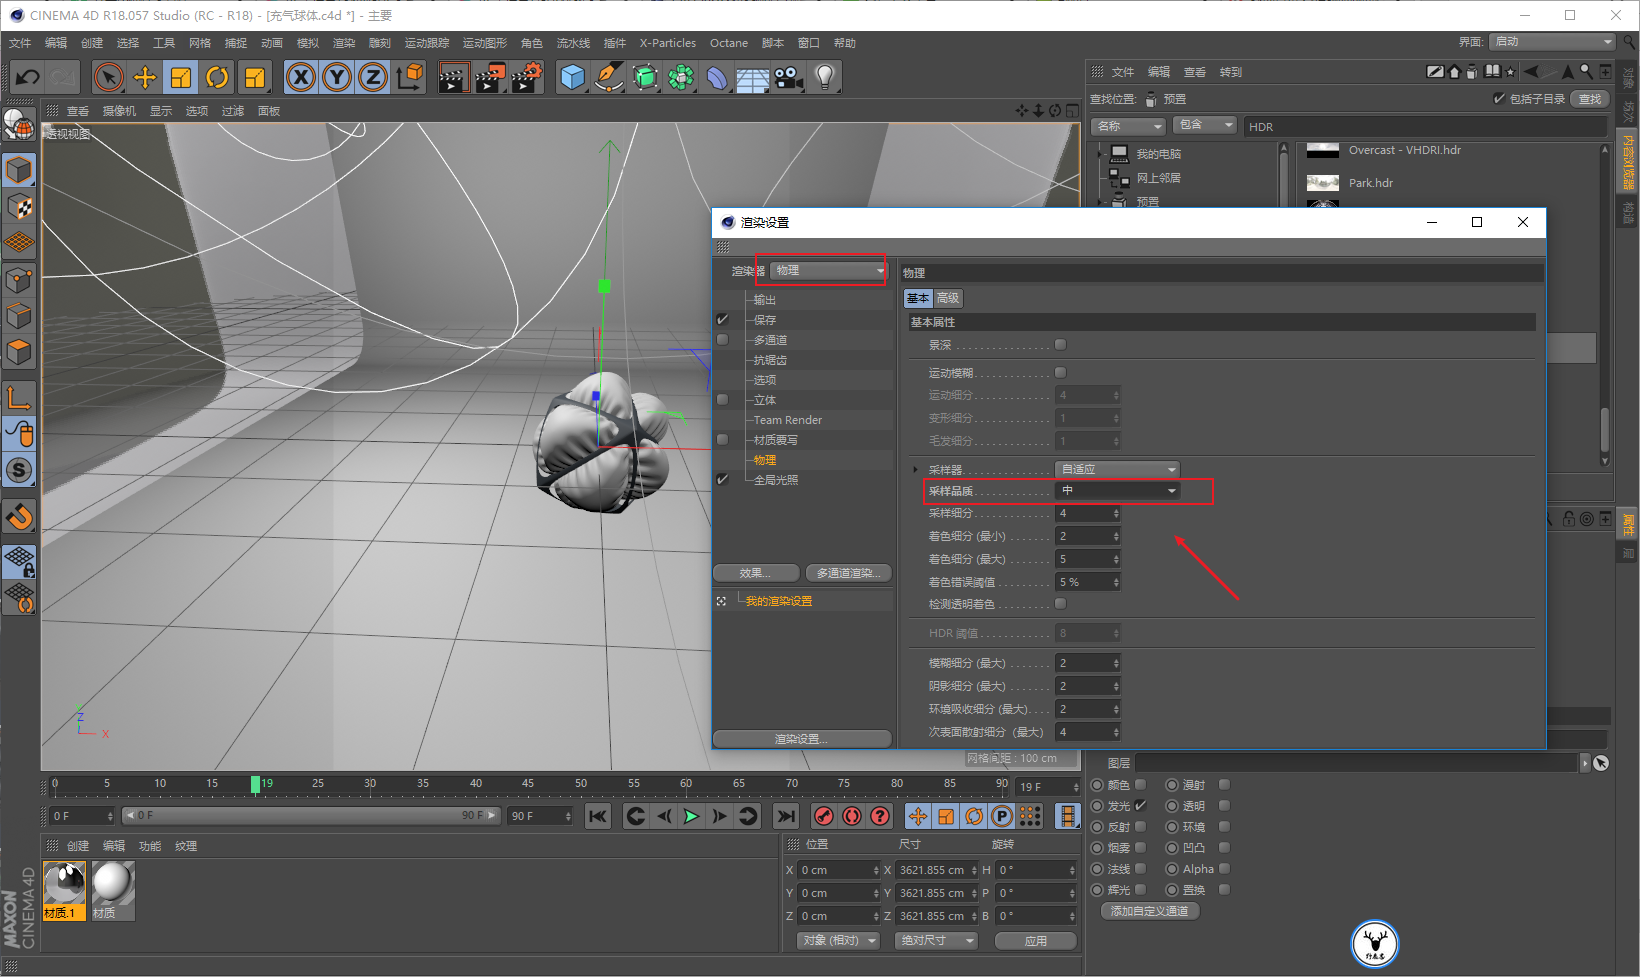Add a Cube primitive object

click(x=572, y=77)
